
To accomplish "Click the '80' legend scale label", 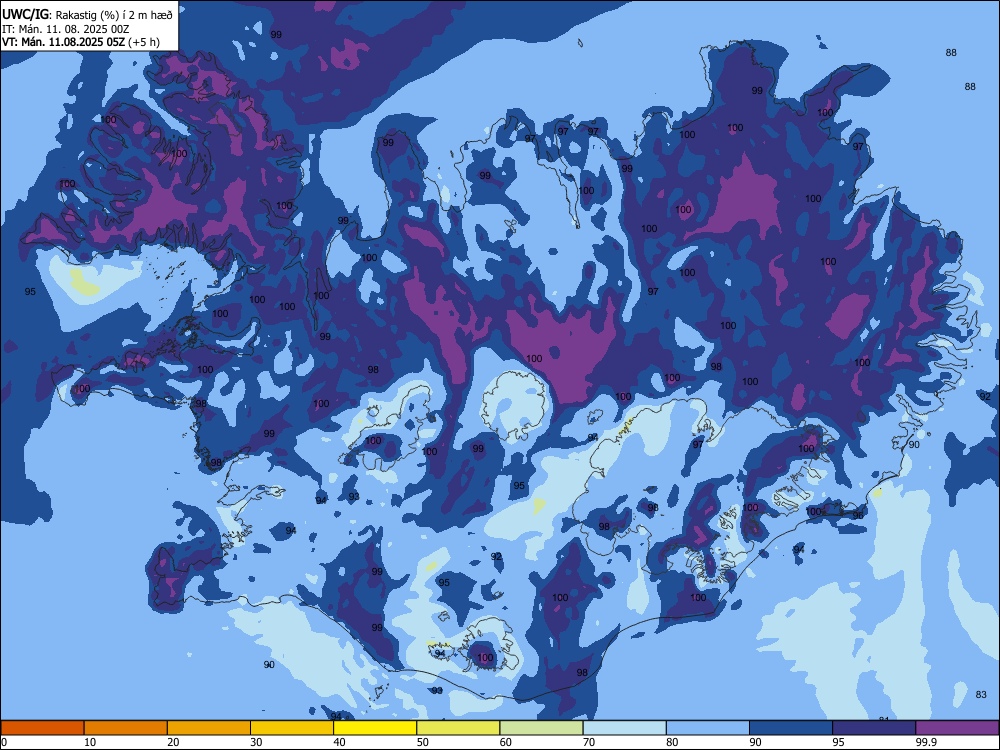I will [672, 742].
